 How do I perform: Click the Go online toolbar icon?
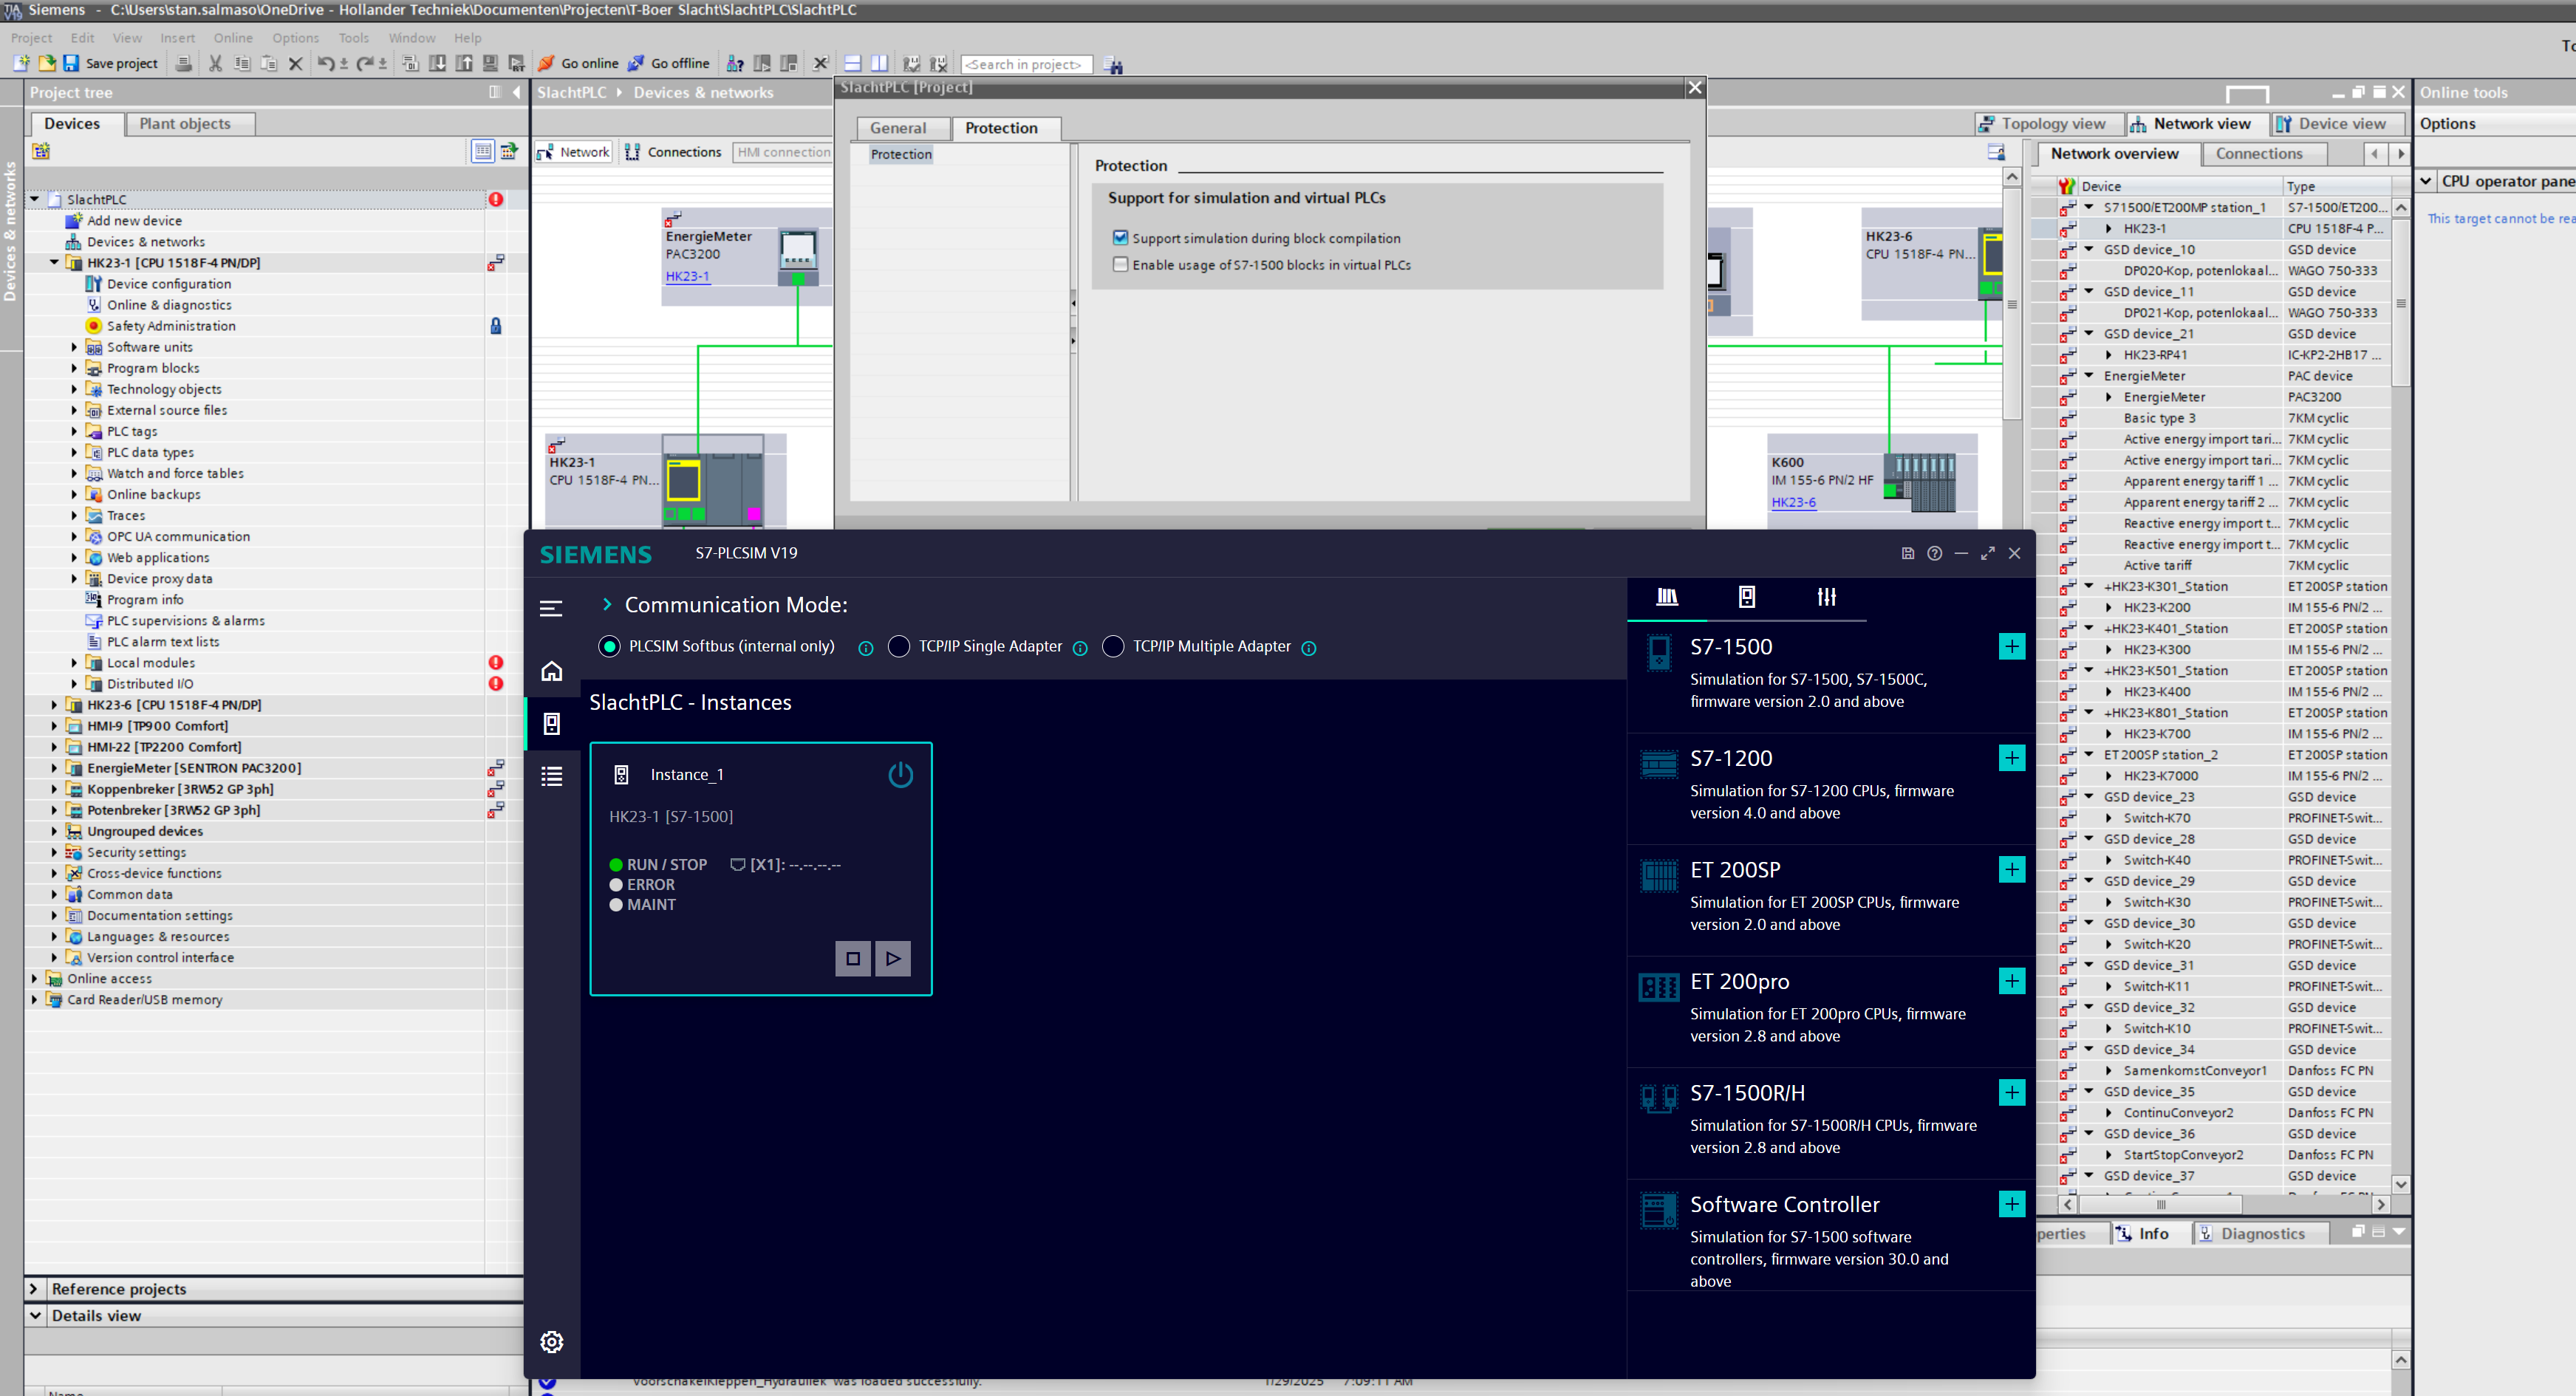click(547, 63)
